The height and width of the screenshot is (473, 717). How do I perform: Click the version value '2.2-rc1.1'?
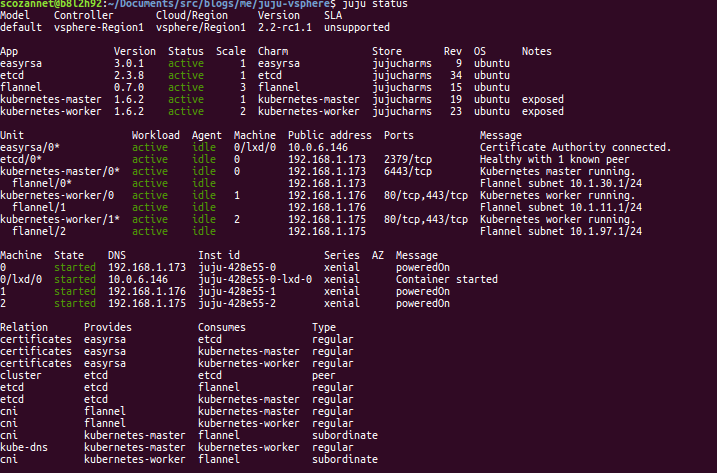pos(283,28)
